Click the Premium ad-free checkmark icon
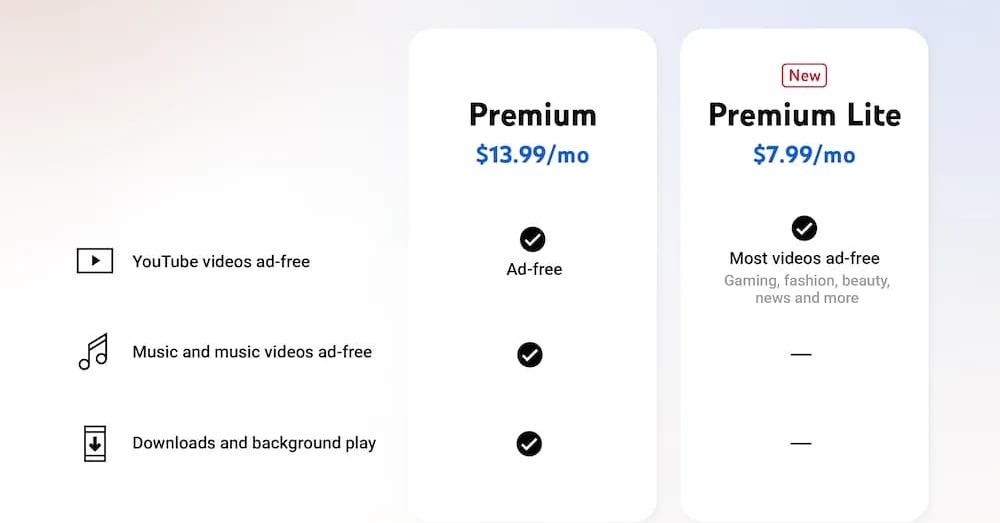Screen dimensions: 1000x523 click(532, 239)
